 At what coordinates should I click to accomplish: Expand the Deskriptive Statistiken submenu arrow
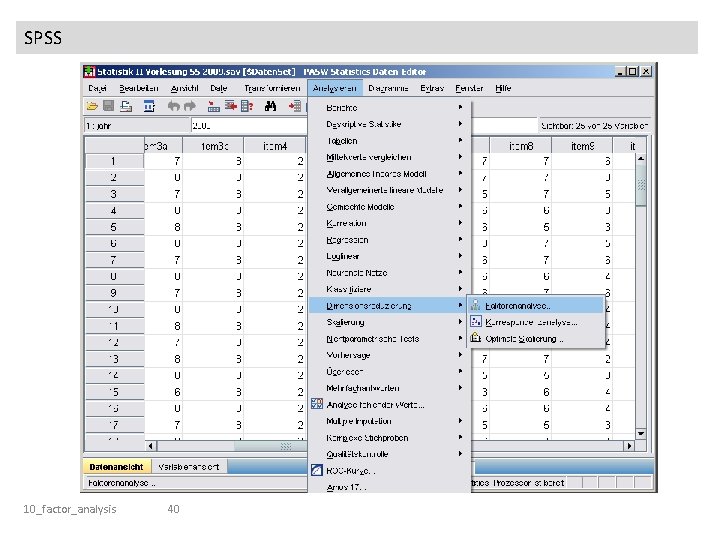point(460,124)
